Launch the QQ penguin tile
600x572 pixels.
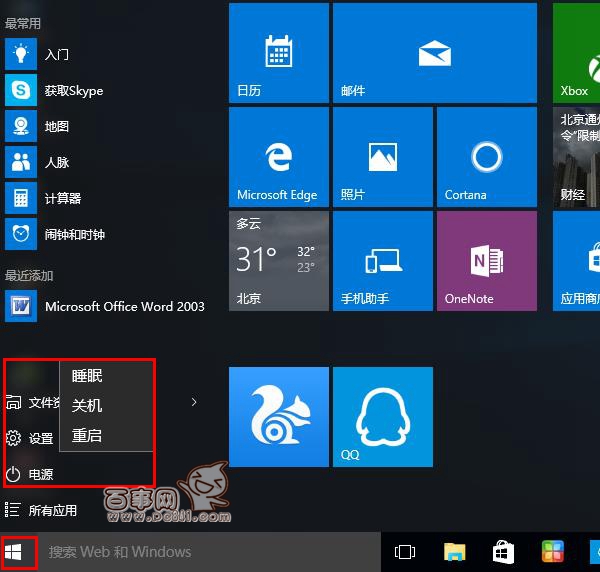382,417
